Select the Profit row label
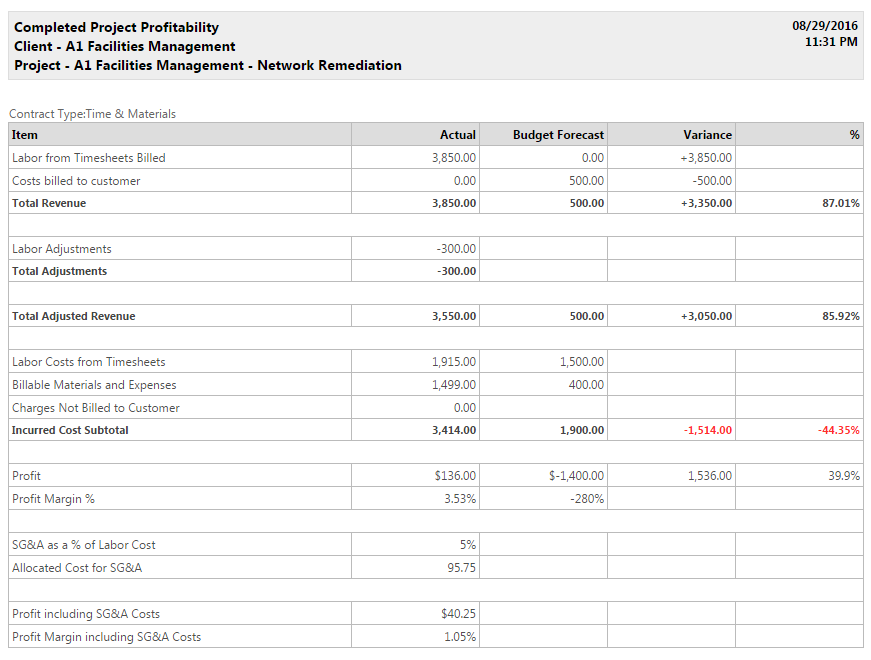 pos(27,476)
